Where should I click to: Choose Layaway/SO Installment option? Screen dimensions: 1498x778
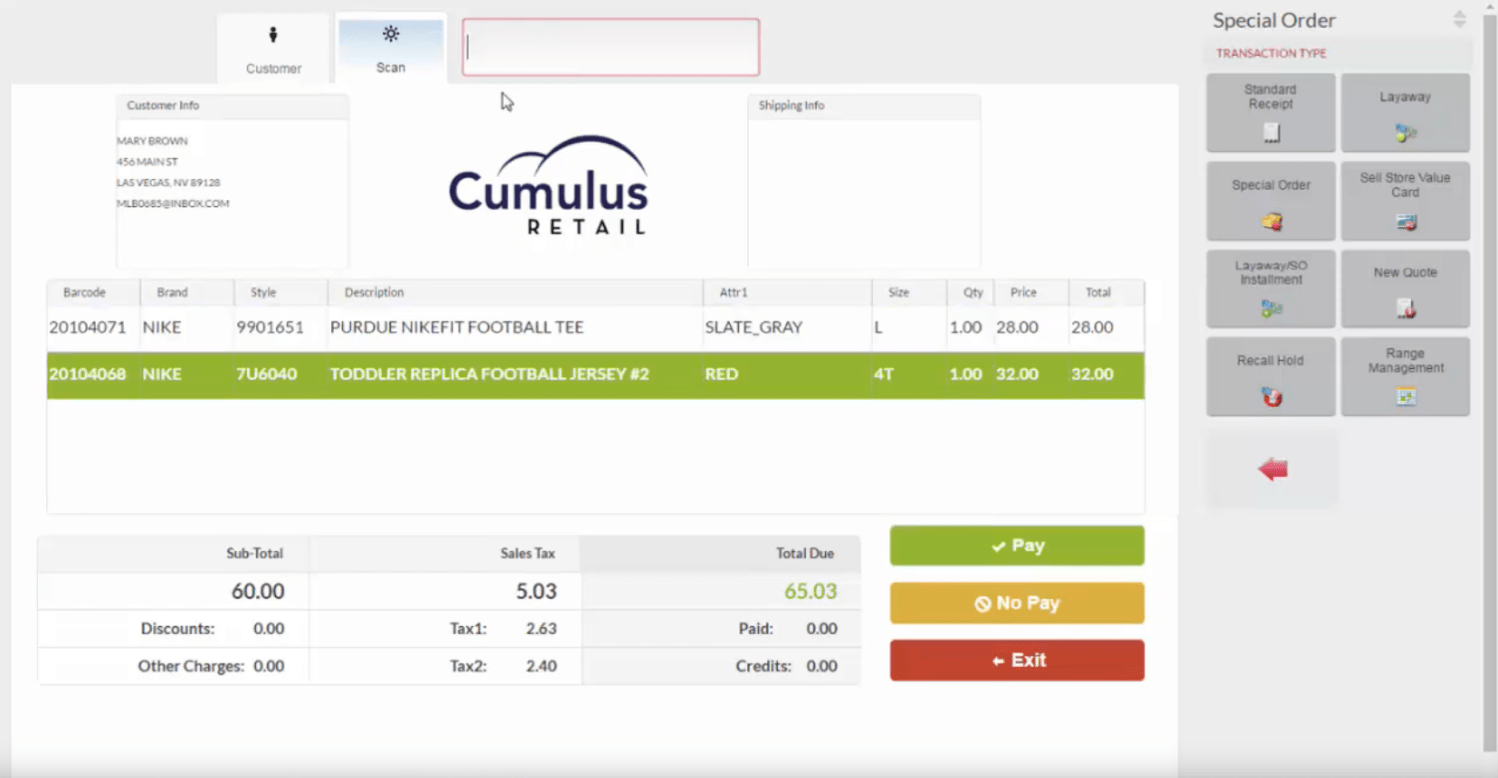[1271, 289]
